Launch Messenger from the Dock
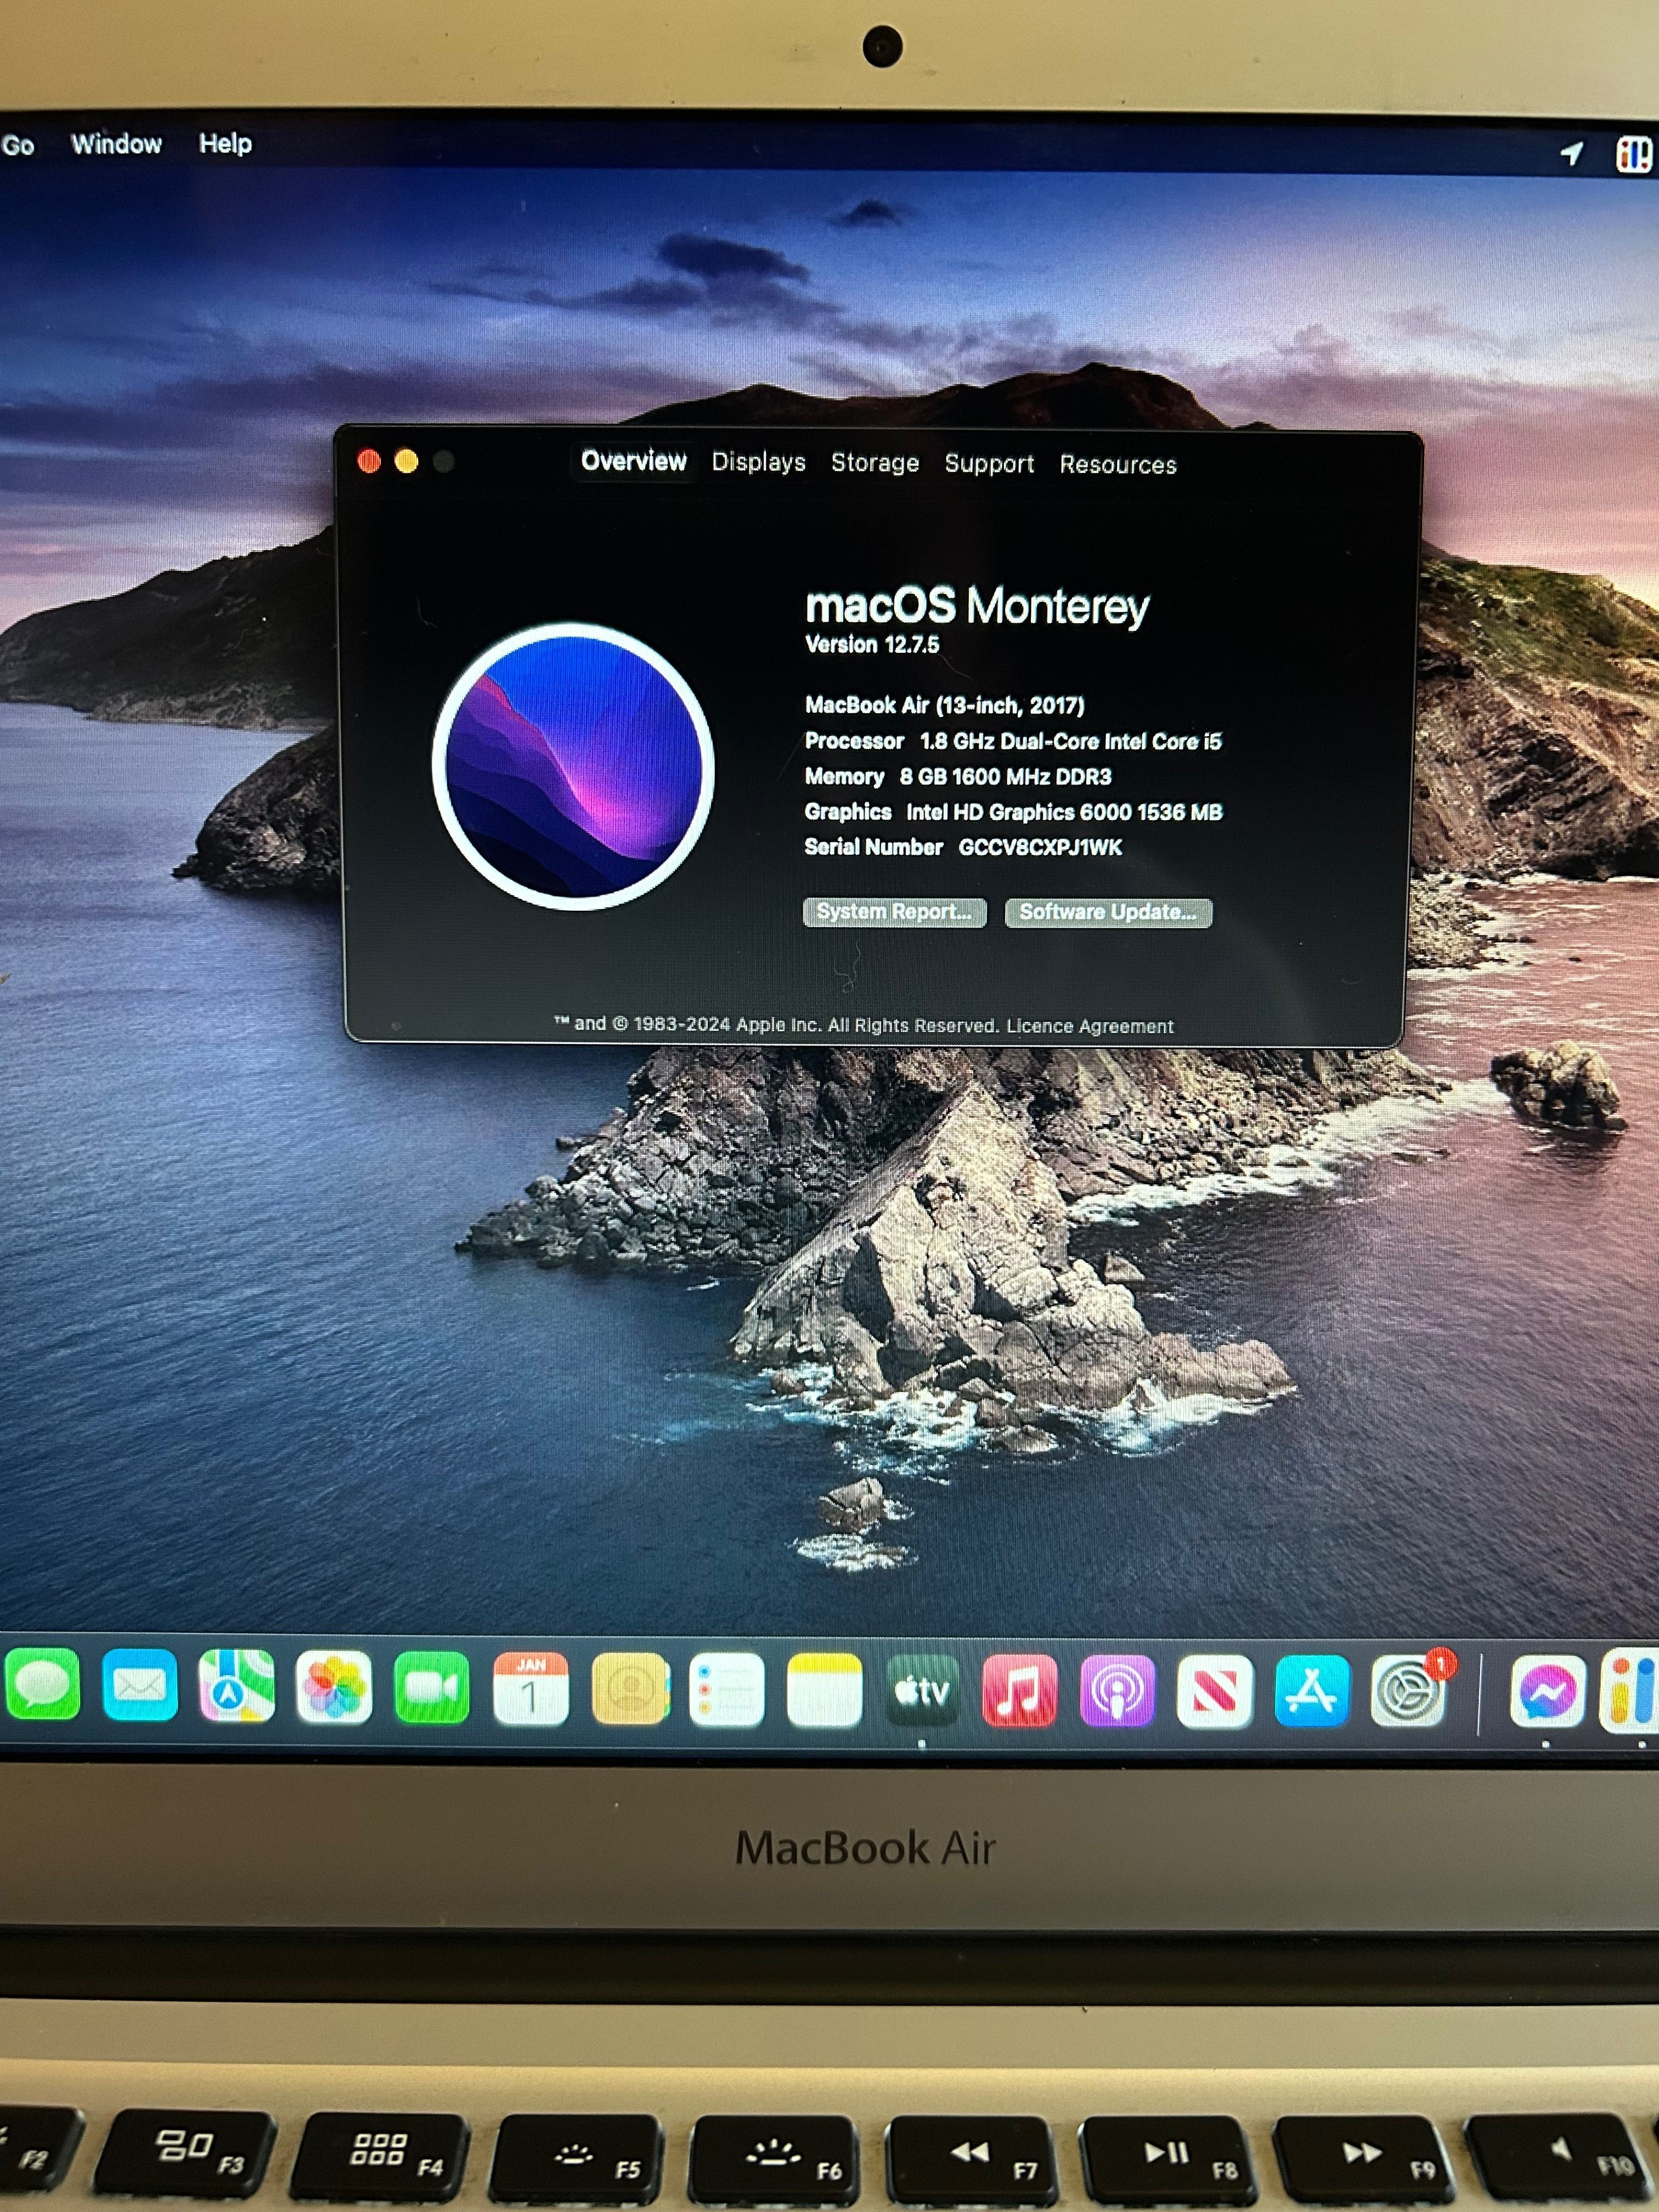Viewport: 1659px width, 2212px height. tap(1547, 1693)
